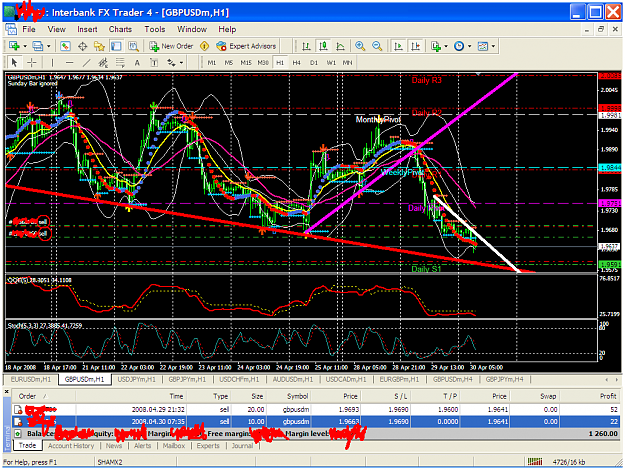Select the Trendline tool

tap(86, 63)
